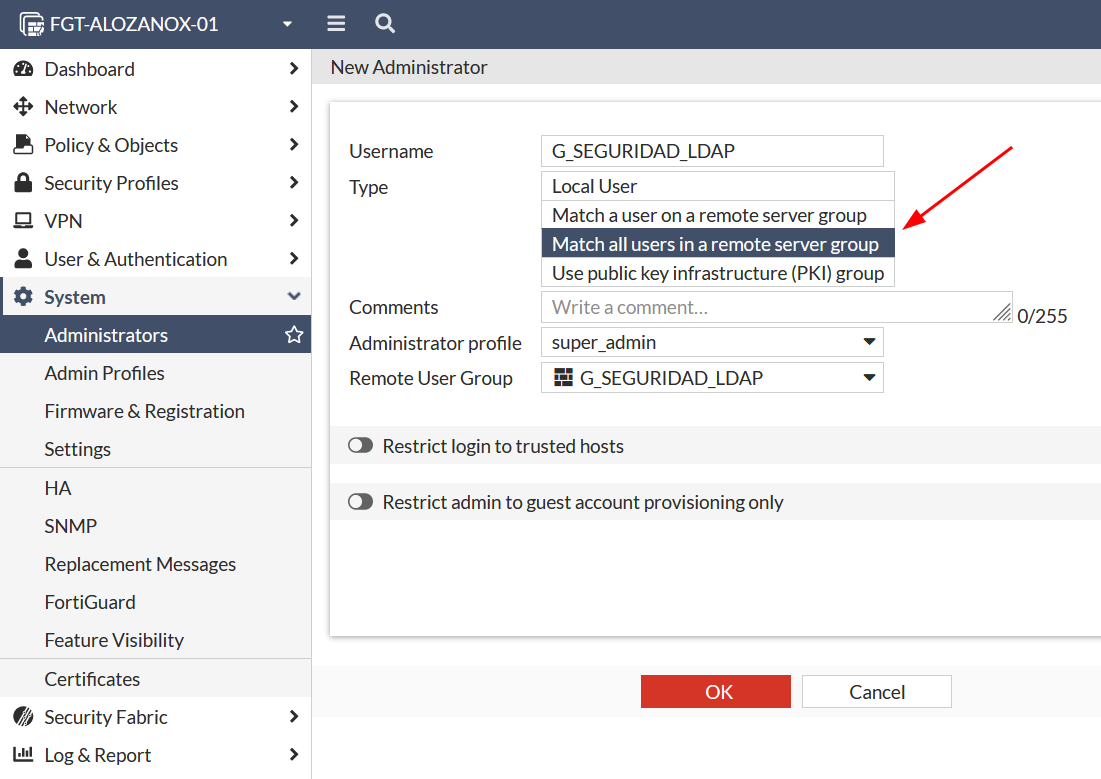Open the Administrator profile dropdown
Image resolution: width=1101 pixels, height=779 pixels.
pyautogui.click(x=712, y=342)
